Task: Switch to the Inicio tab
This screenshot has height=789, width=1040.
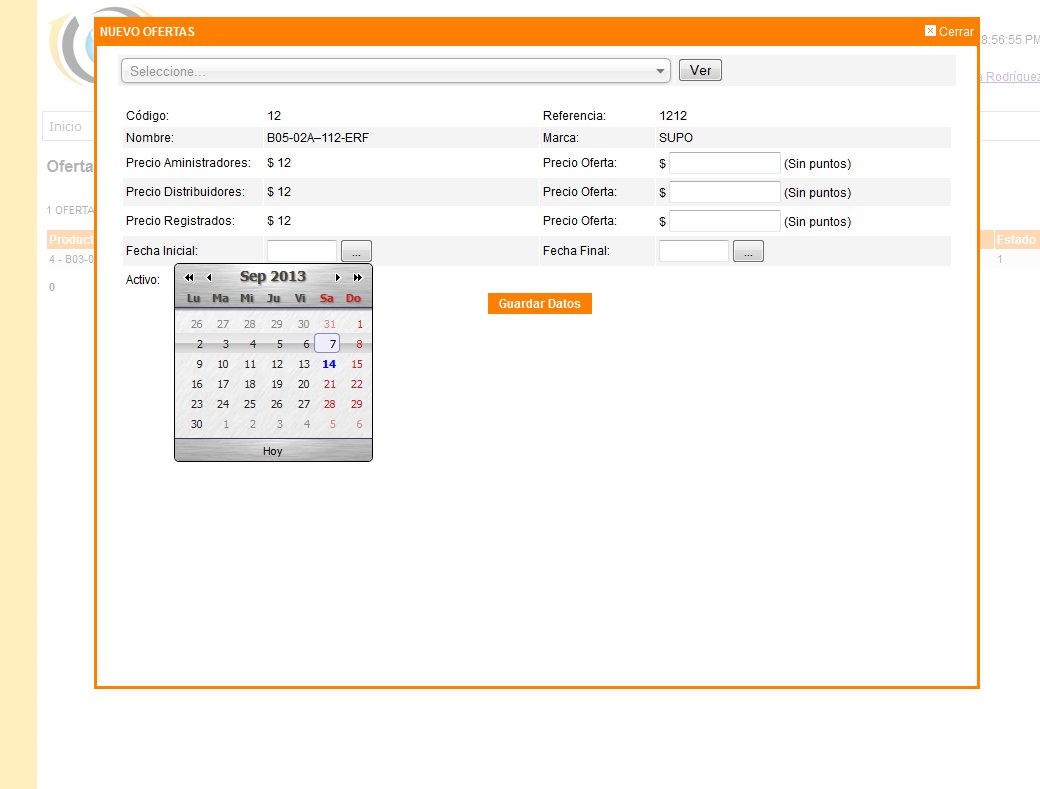Action: click(x=66, y=126)
